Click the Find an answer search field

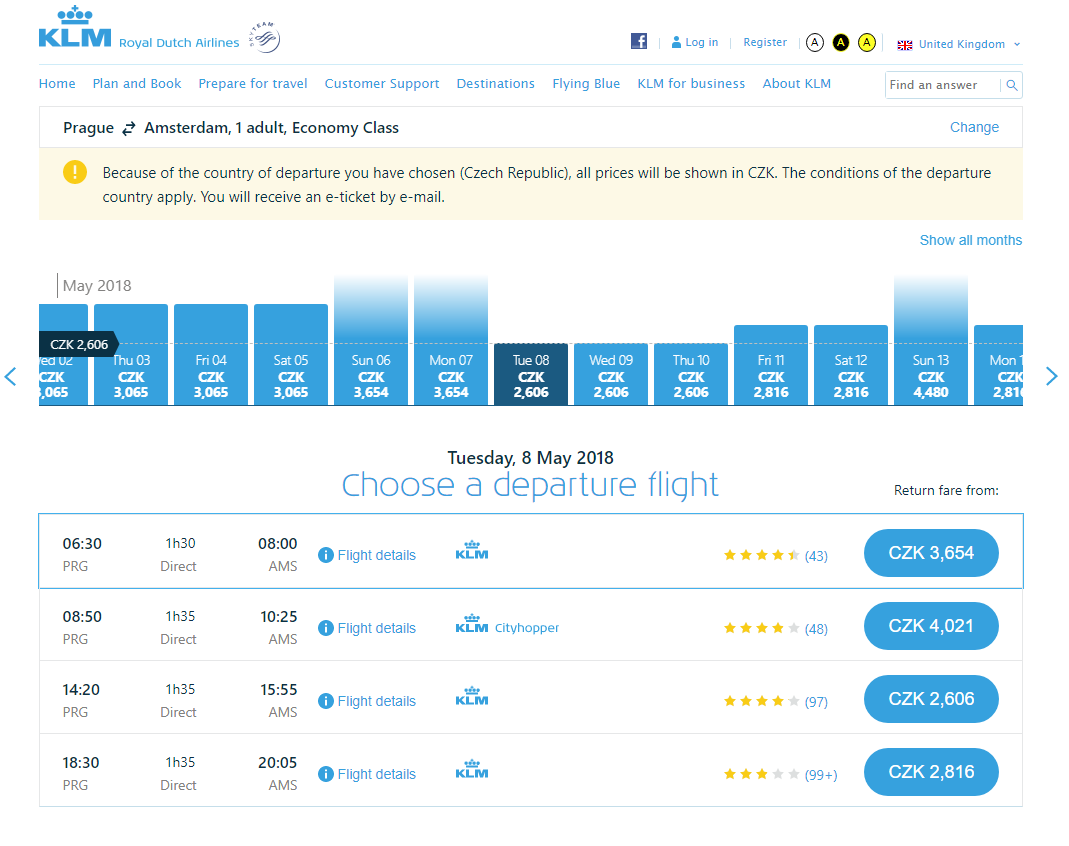pyautogui.click(x=943, y=85)
